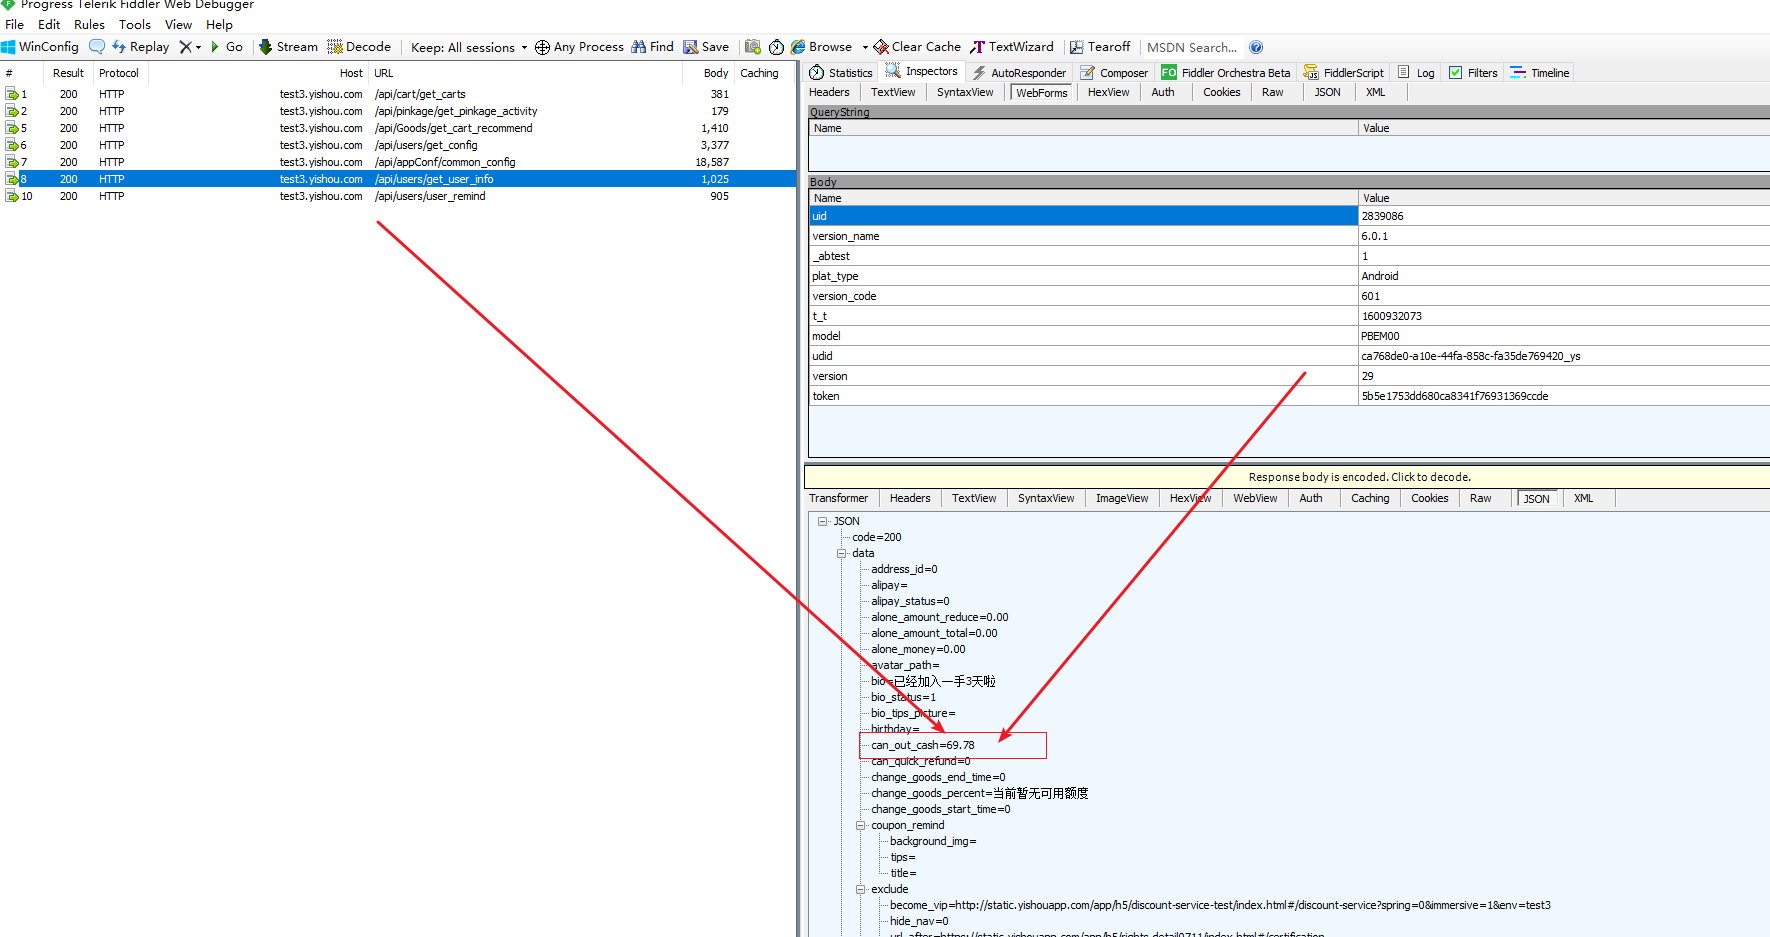Save sessions with Save icon
1770x937 pixels.
pyautogui.click(x=706, y=47)
